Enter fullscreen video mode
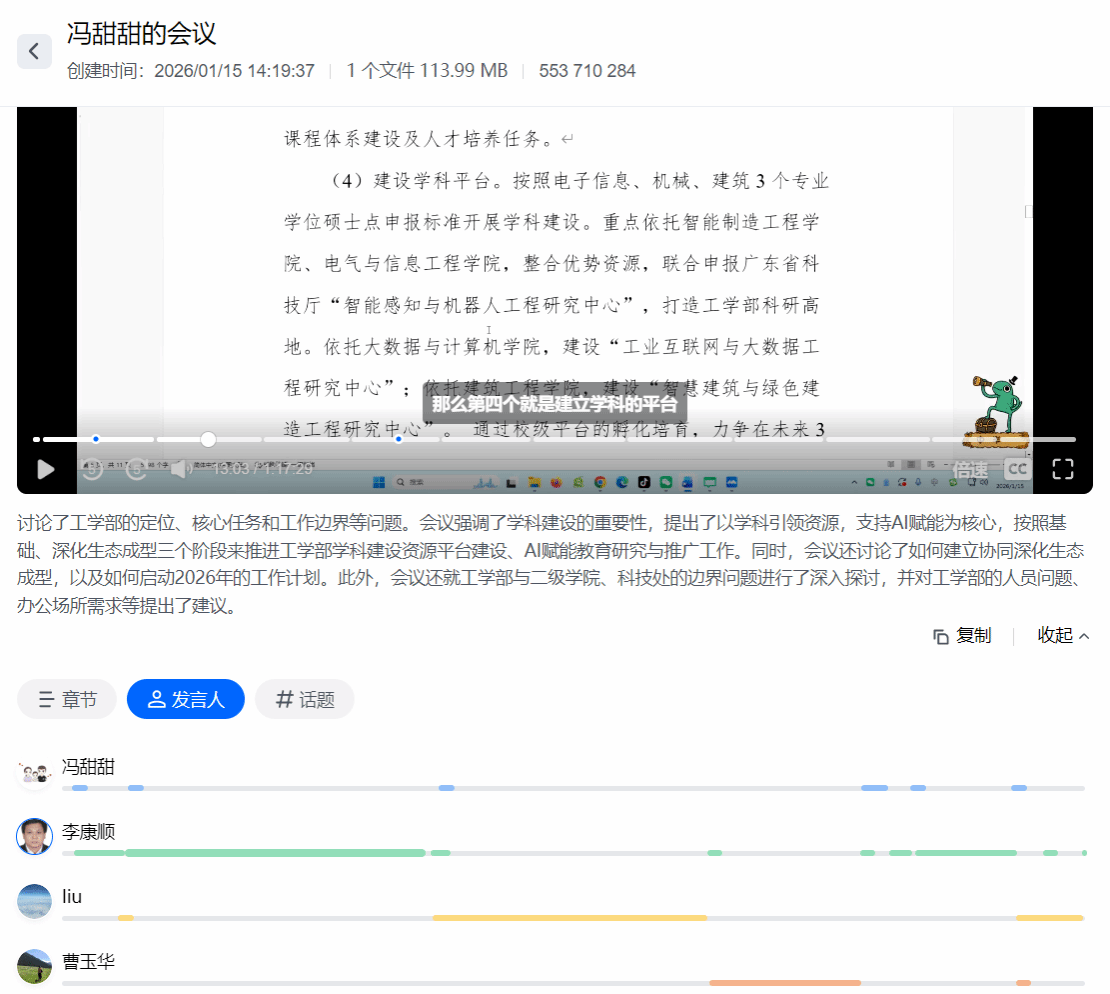The width and height of the screenshot is (1110, 994). click(1063, 469)
